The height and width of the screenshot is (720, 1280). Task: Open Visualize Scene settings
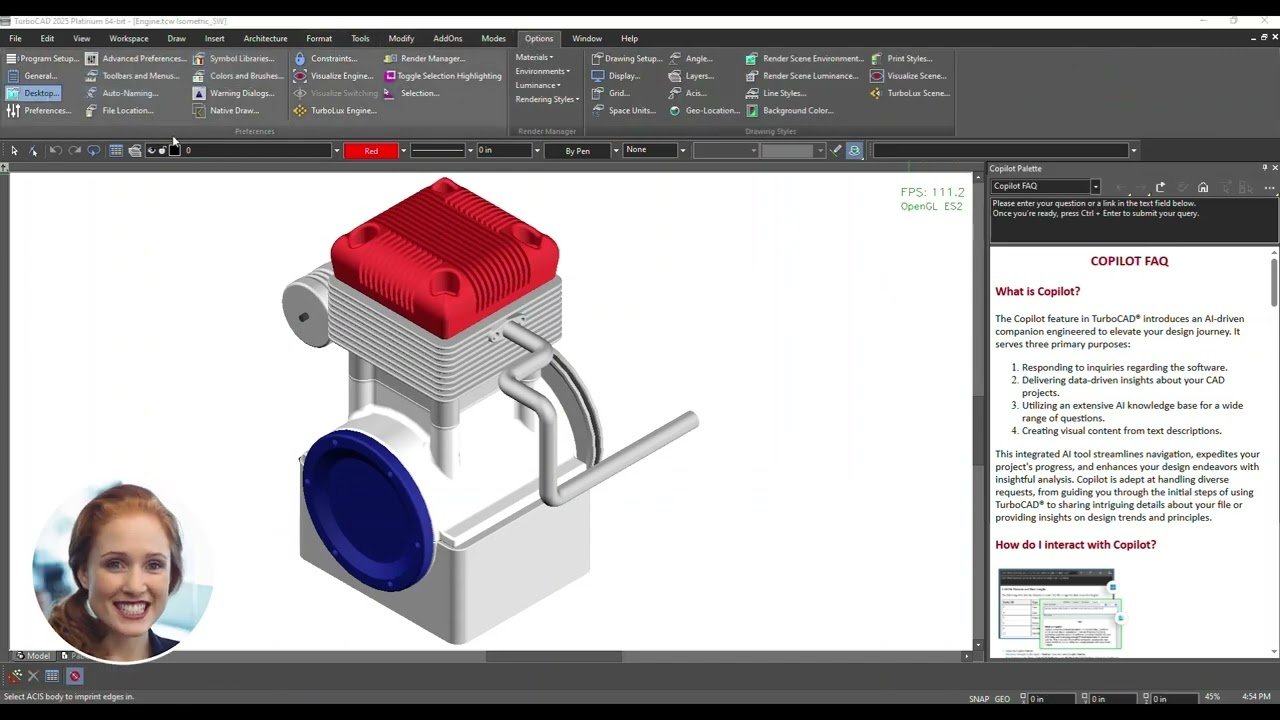tap(908, 76)
